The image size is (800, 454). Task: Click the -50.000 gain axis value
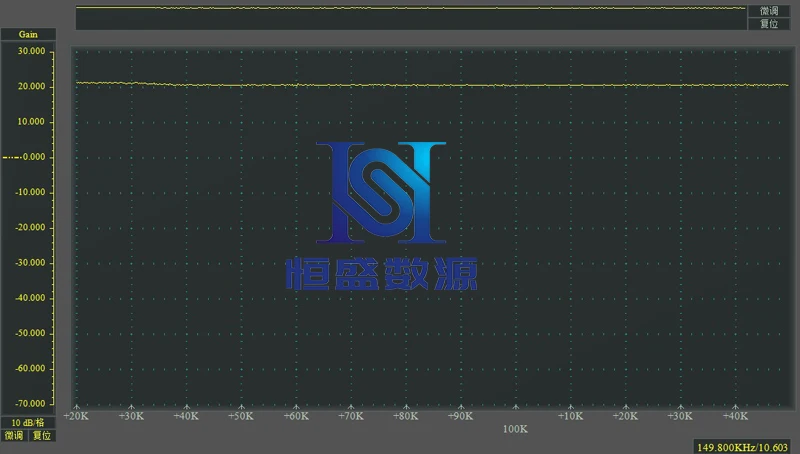(31, 333)
